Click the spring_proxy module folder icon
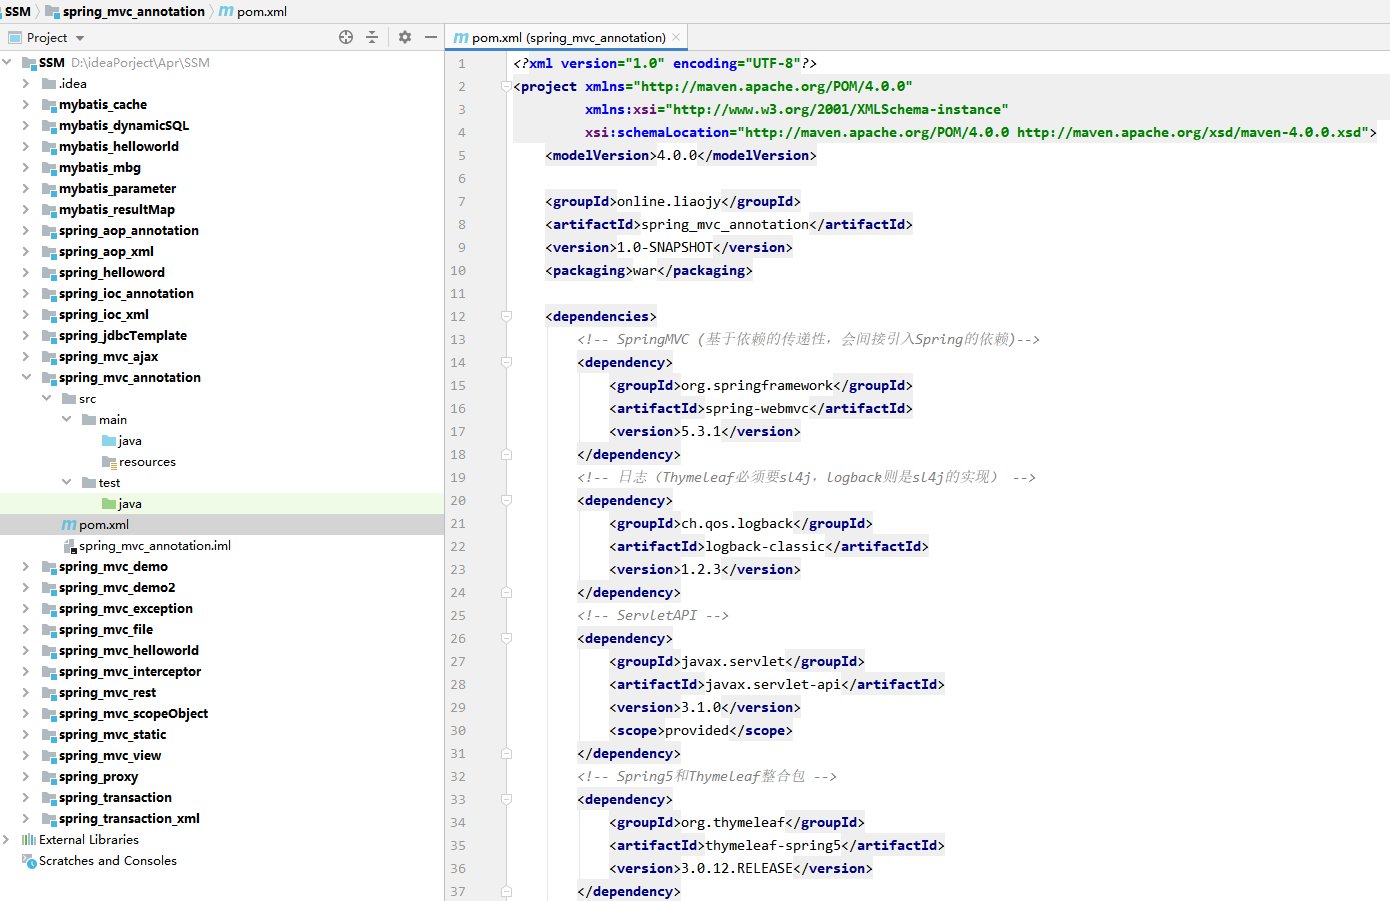The height and width of the screenshot is (901, 1390). pyautogui.click(x=49, y=777)
